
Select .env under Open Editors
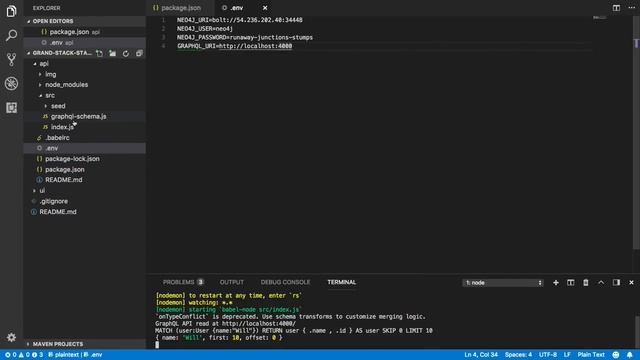click(x=84, y=42)
